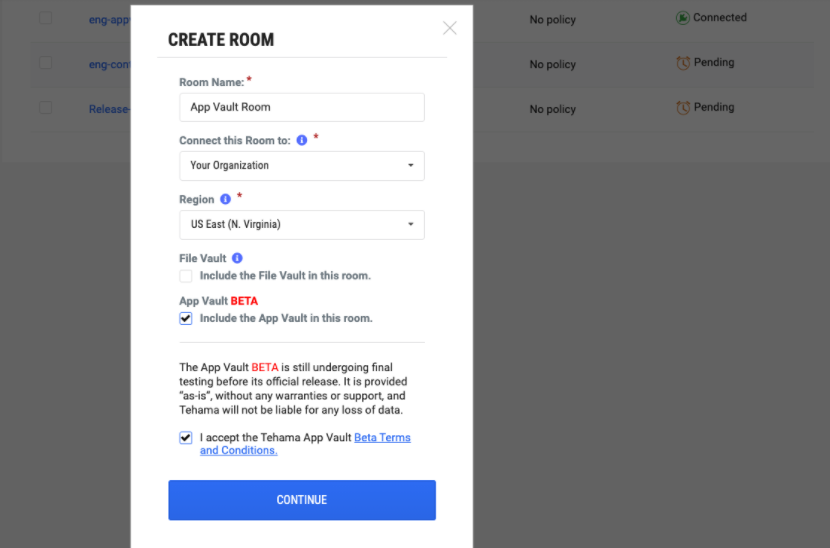Click into the Room Name input field

(x=302, y=107)
